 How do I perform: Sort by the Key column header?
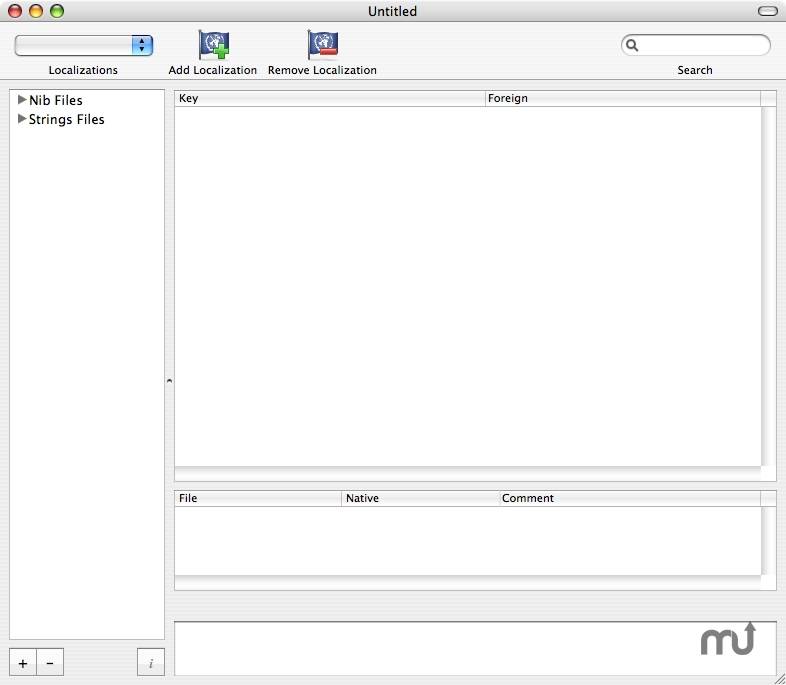[329, 98]
